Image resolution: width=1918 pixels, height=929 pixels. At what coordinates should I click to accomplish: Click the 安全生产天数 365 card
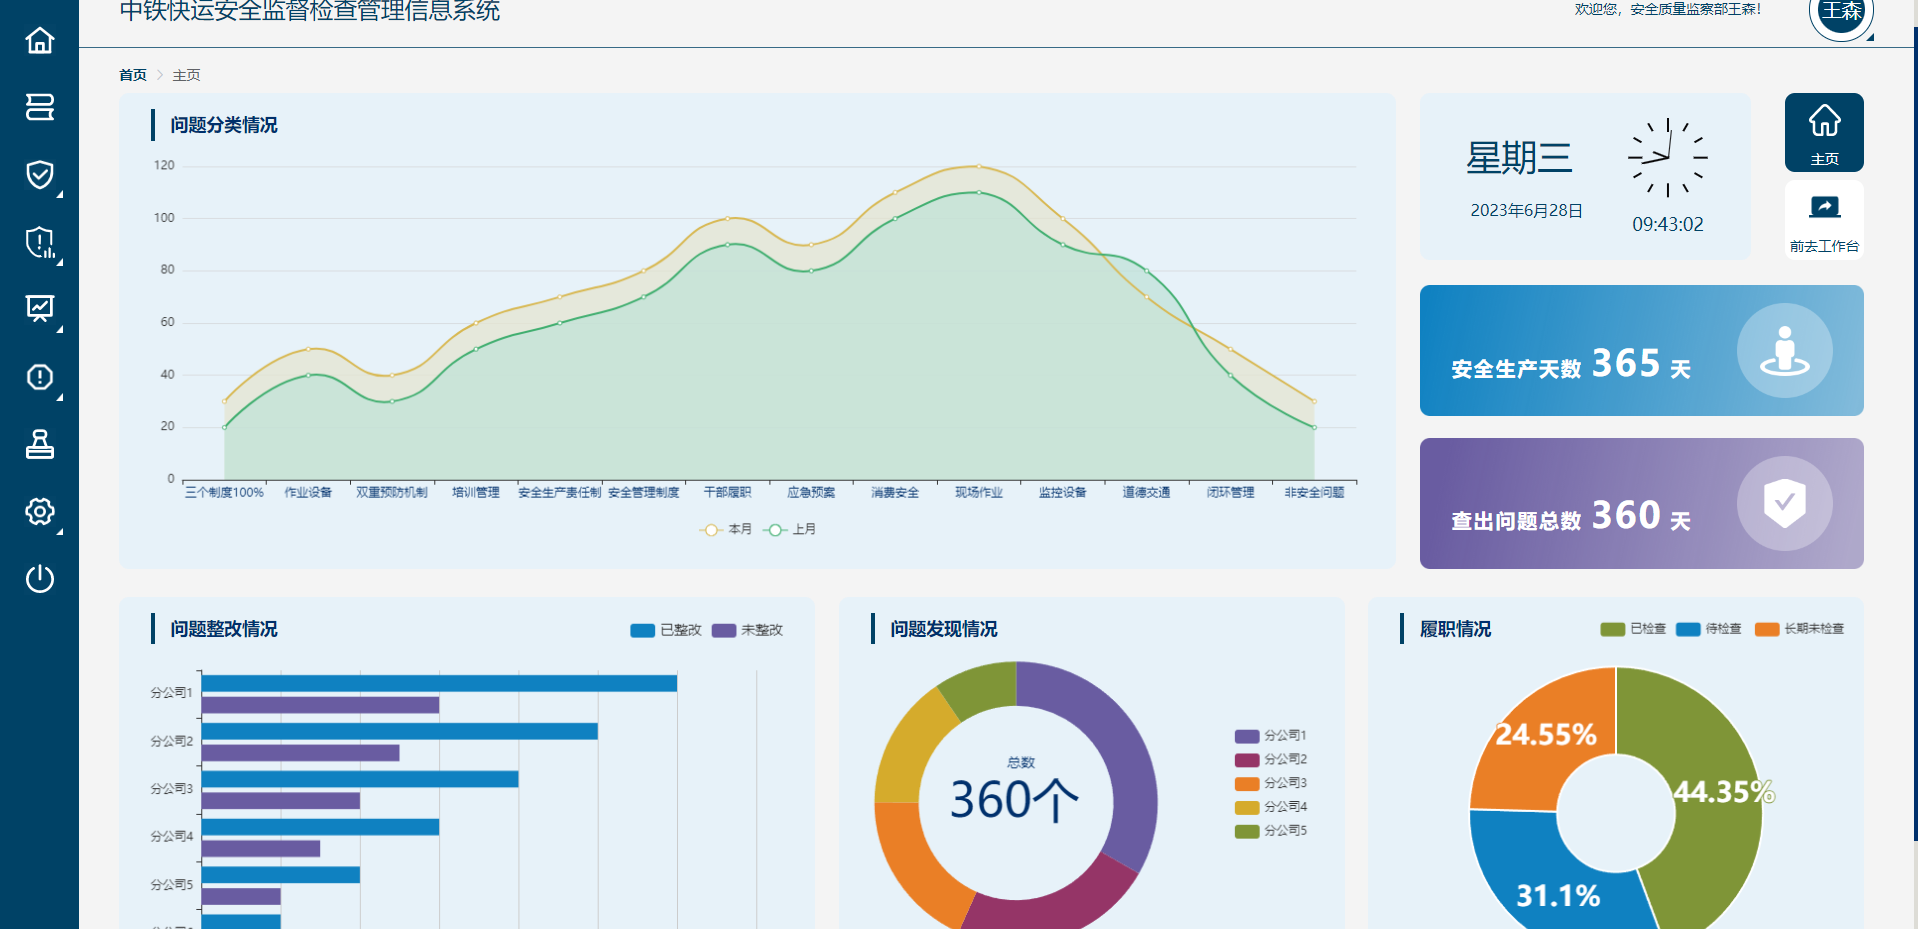click(x=1641, y=350)
